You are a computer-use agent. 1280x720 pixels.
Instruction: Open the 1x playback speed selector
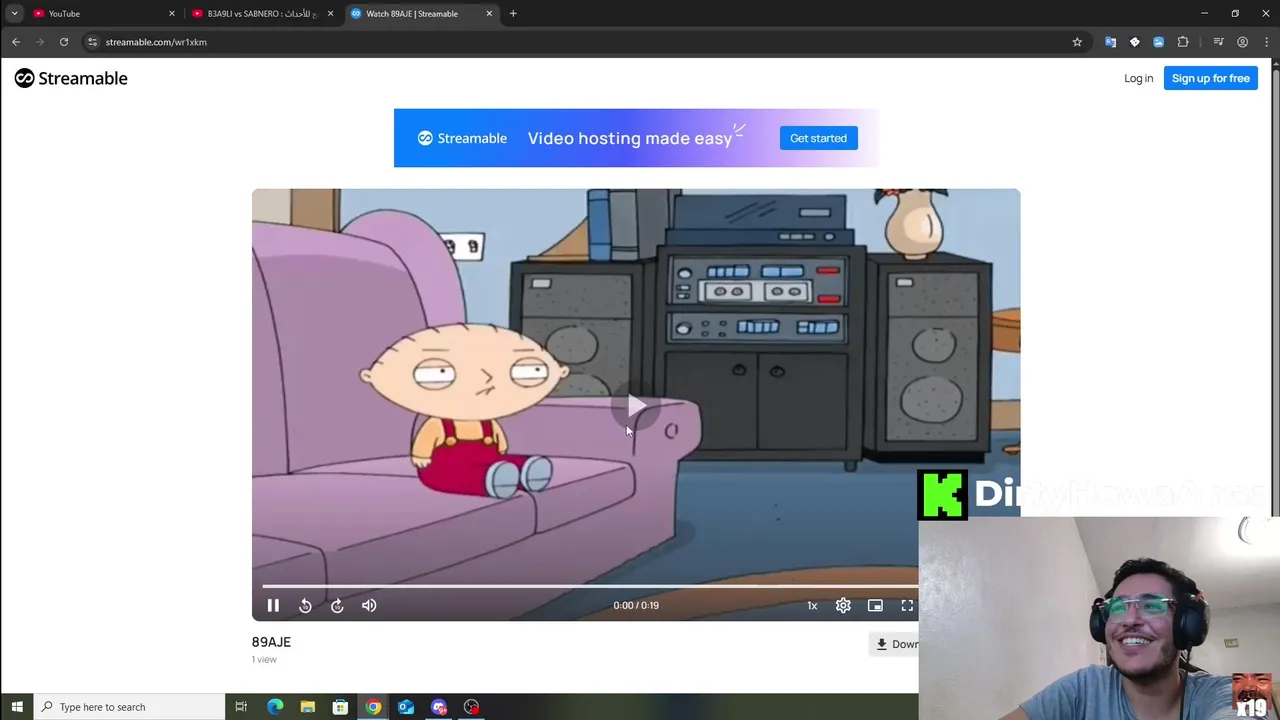tap(812, 605)
